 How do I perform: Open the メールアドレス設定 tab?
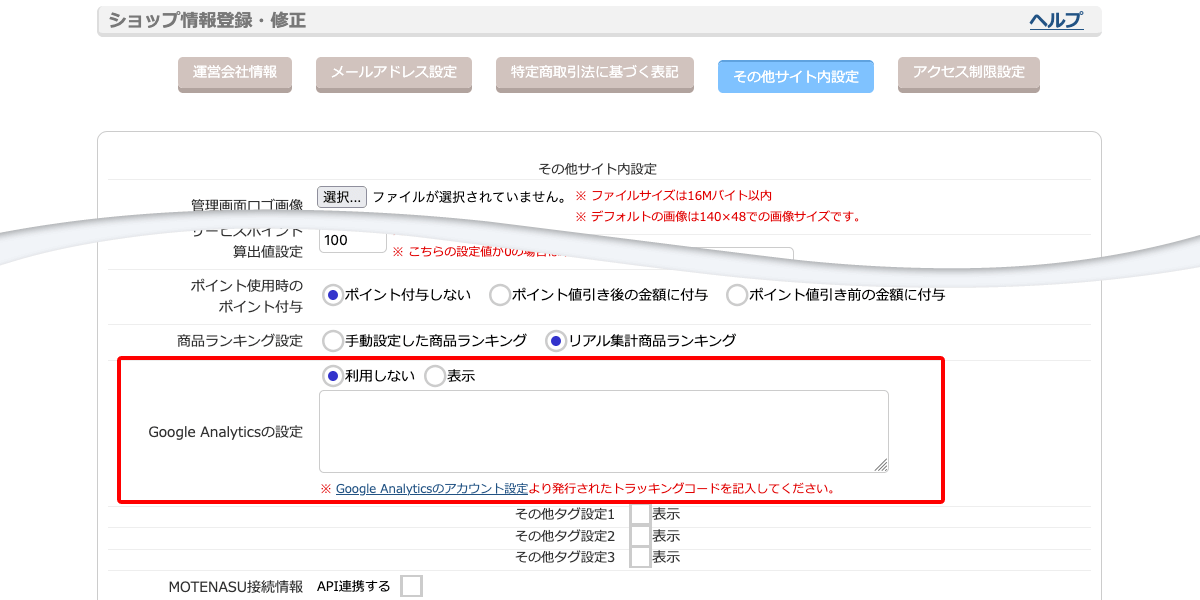click(x=394, y=73)
